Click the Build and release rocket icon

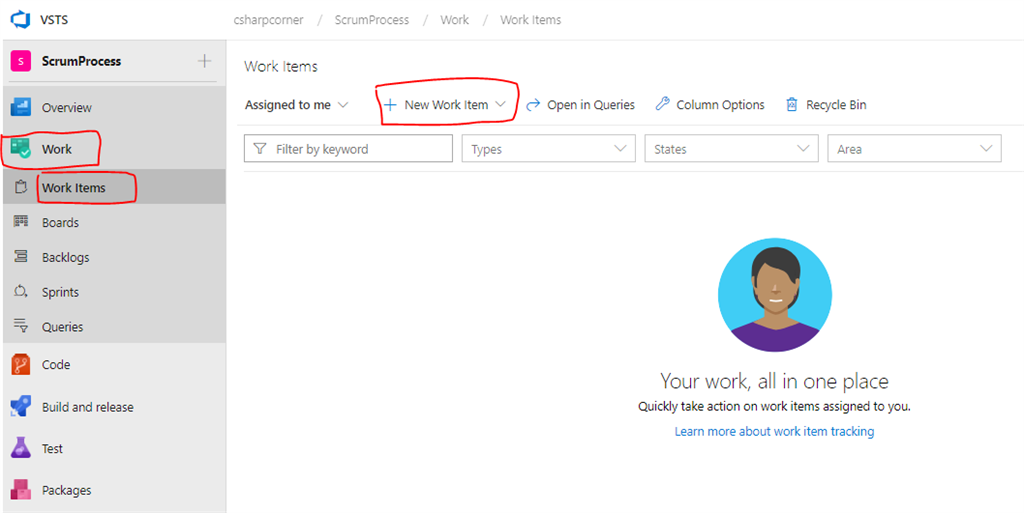pos(21,407)
